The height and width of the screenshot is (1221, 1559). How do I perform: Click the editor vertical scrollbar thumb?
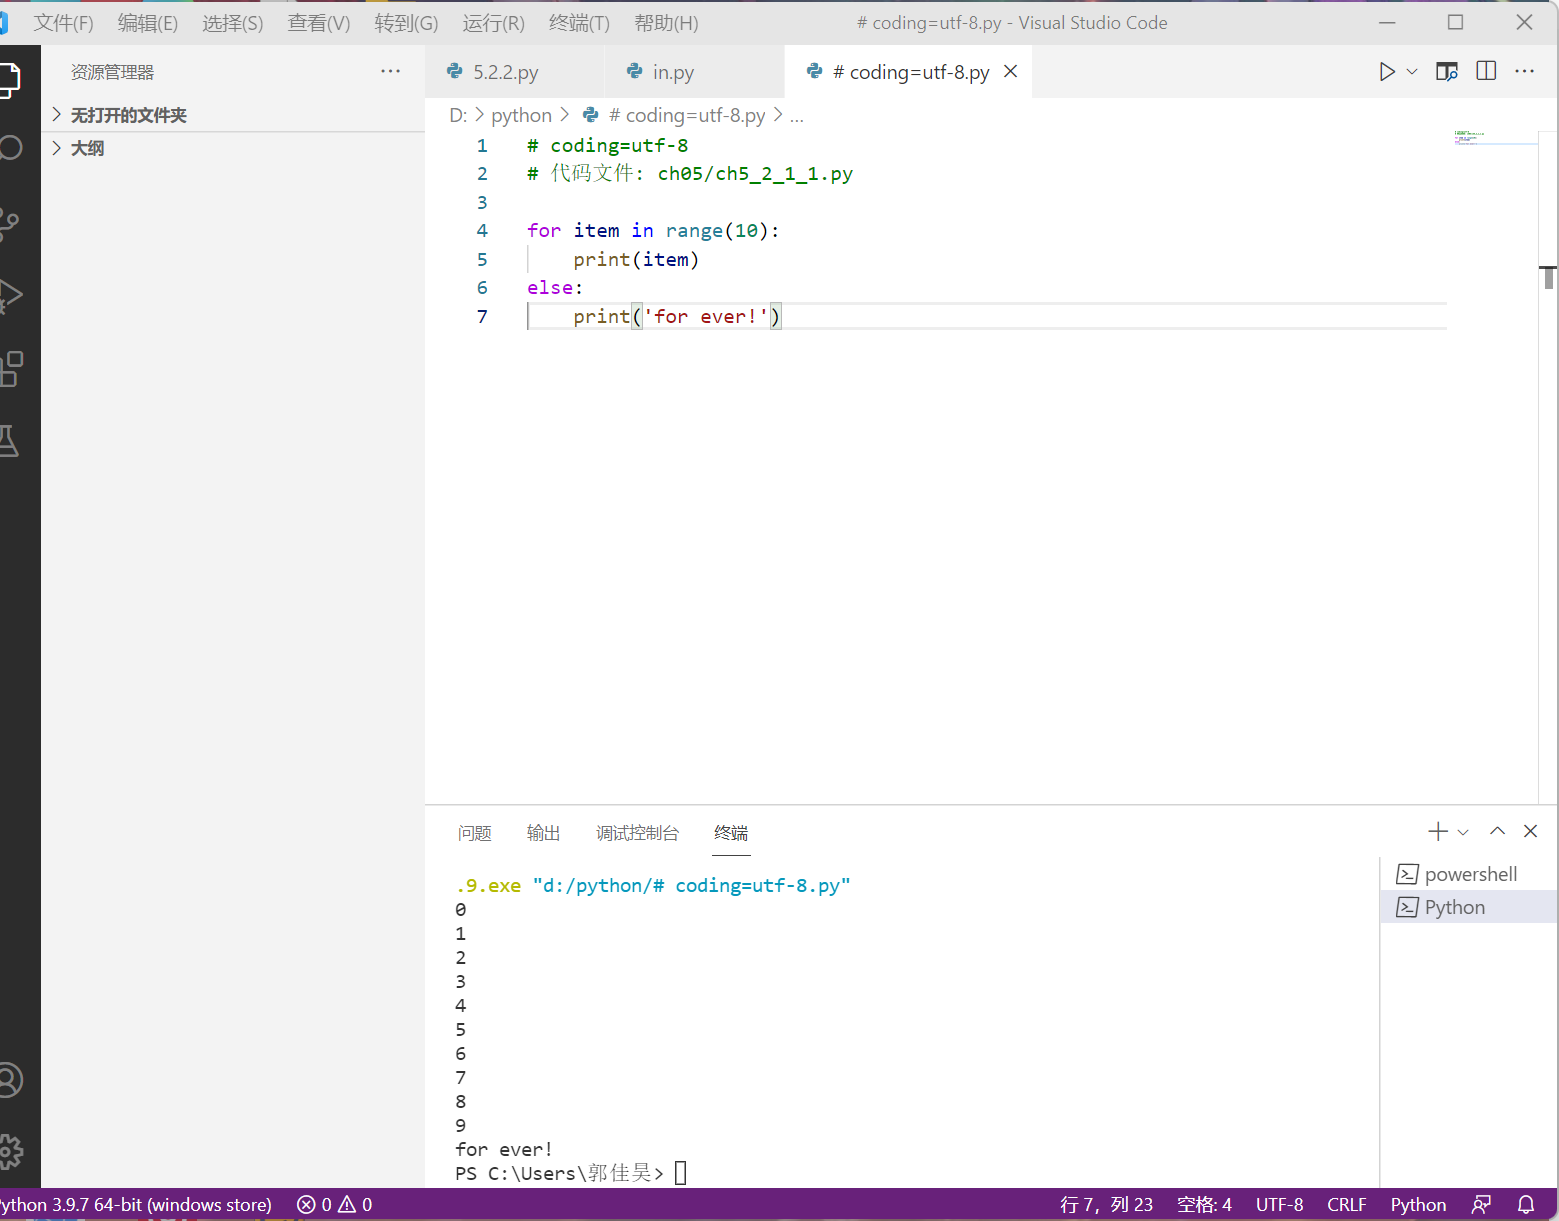coord(1548,277)
